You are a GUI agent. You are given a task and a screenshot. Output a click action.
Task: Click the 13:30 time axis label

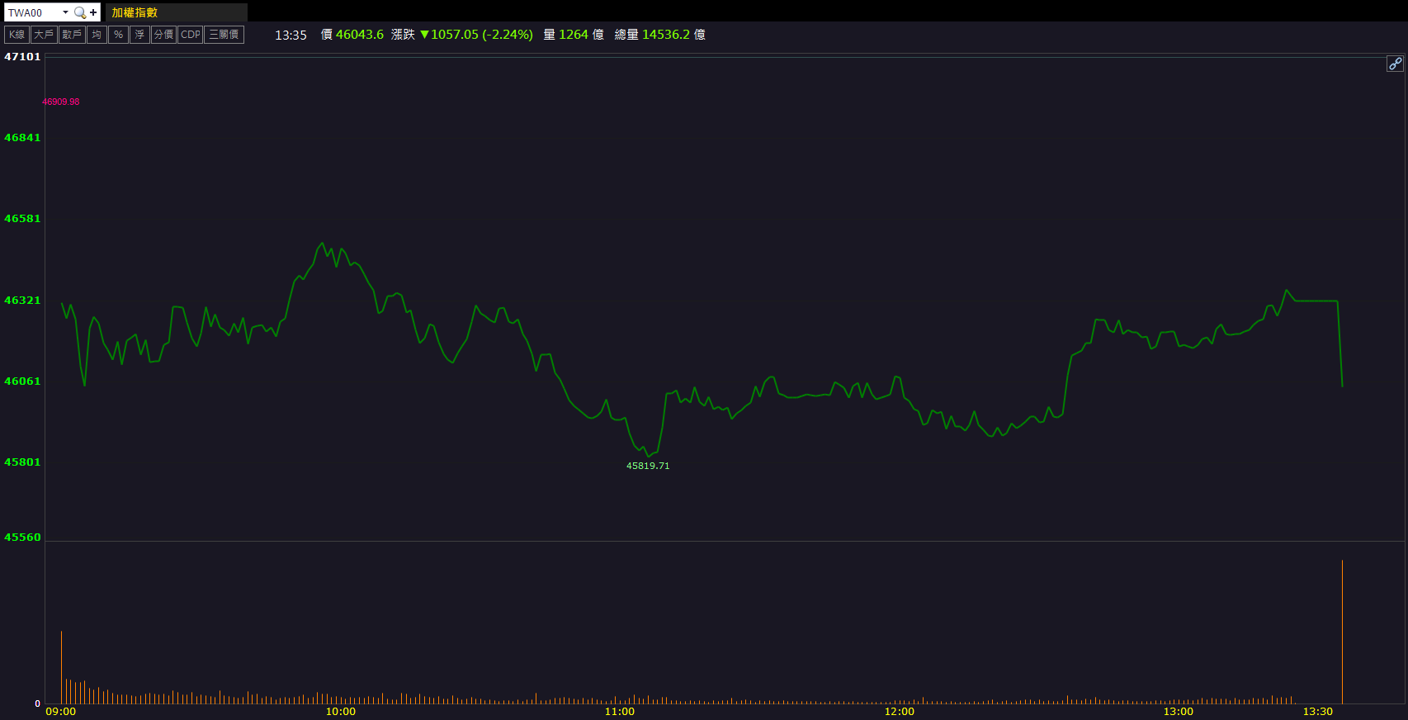tap(1318, 712)
